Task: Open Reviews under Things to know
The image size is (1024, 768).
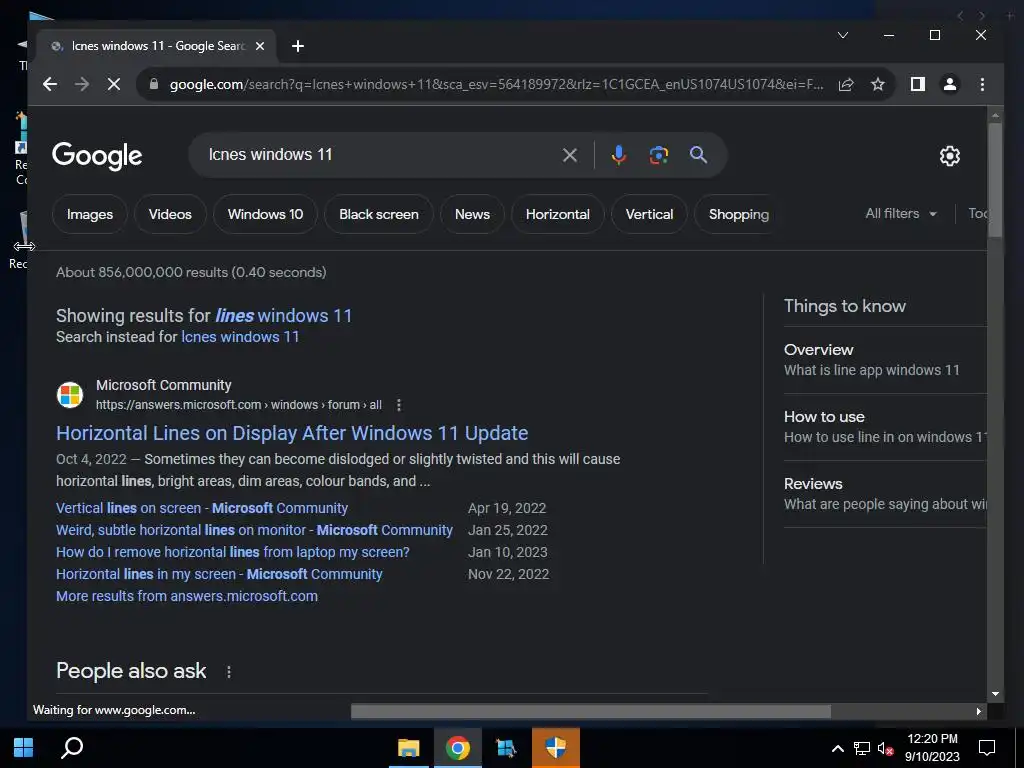Action: [x=885, y=494]
